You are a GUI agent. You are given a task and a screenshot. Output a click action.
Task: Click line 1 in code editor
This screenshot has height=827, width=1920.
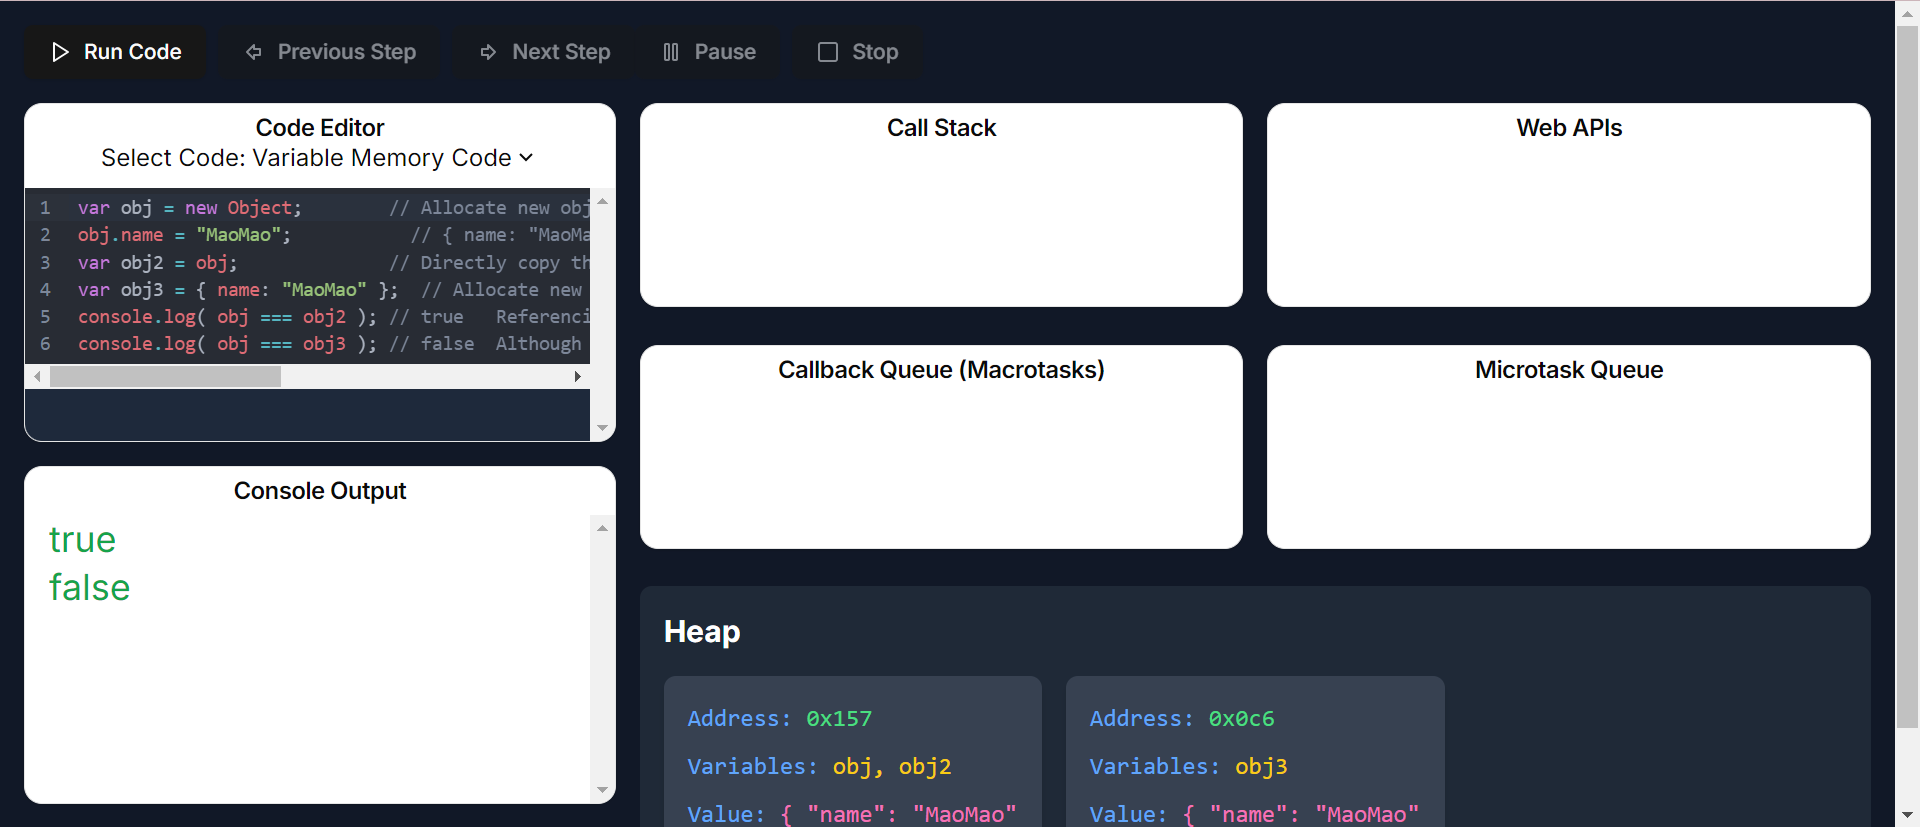189,208
